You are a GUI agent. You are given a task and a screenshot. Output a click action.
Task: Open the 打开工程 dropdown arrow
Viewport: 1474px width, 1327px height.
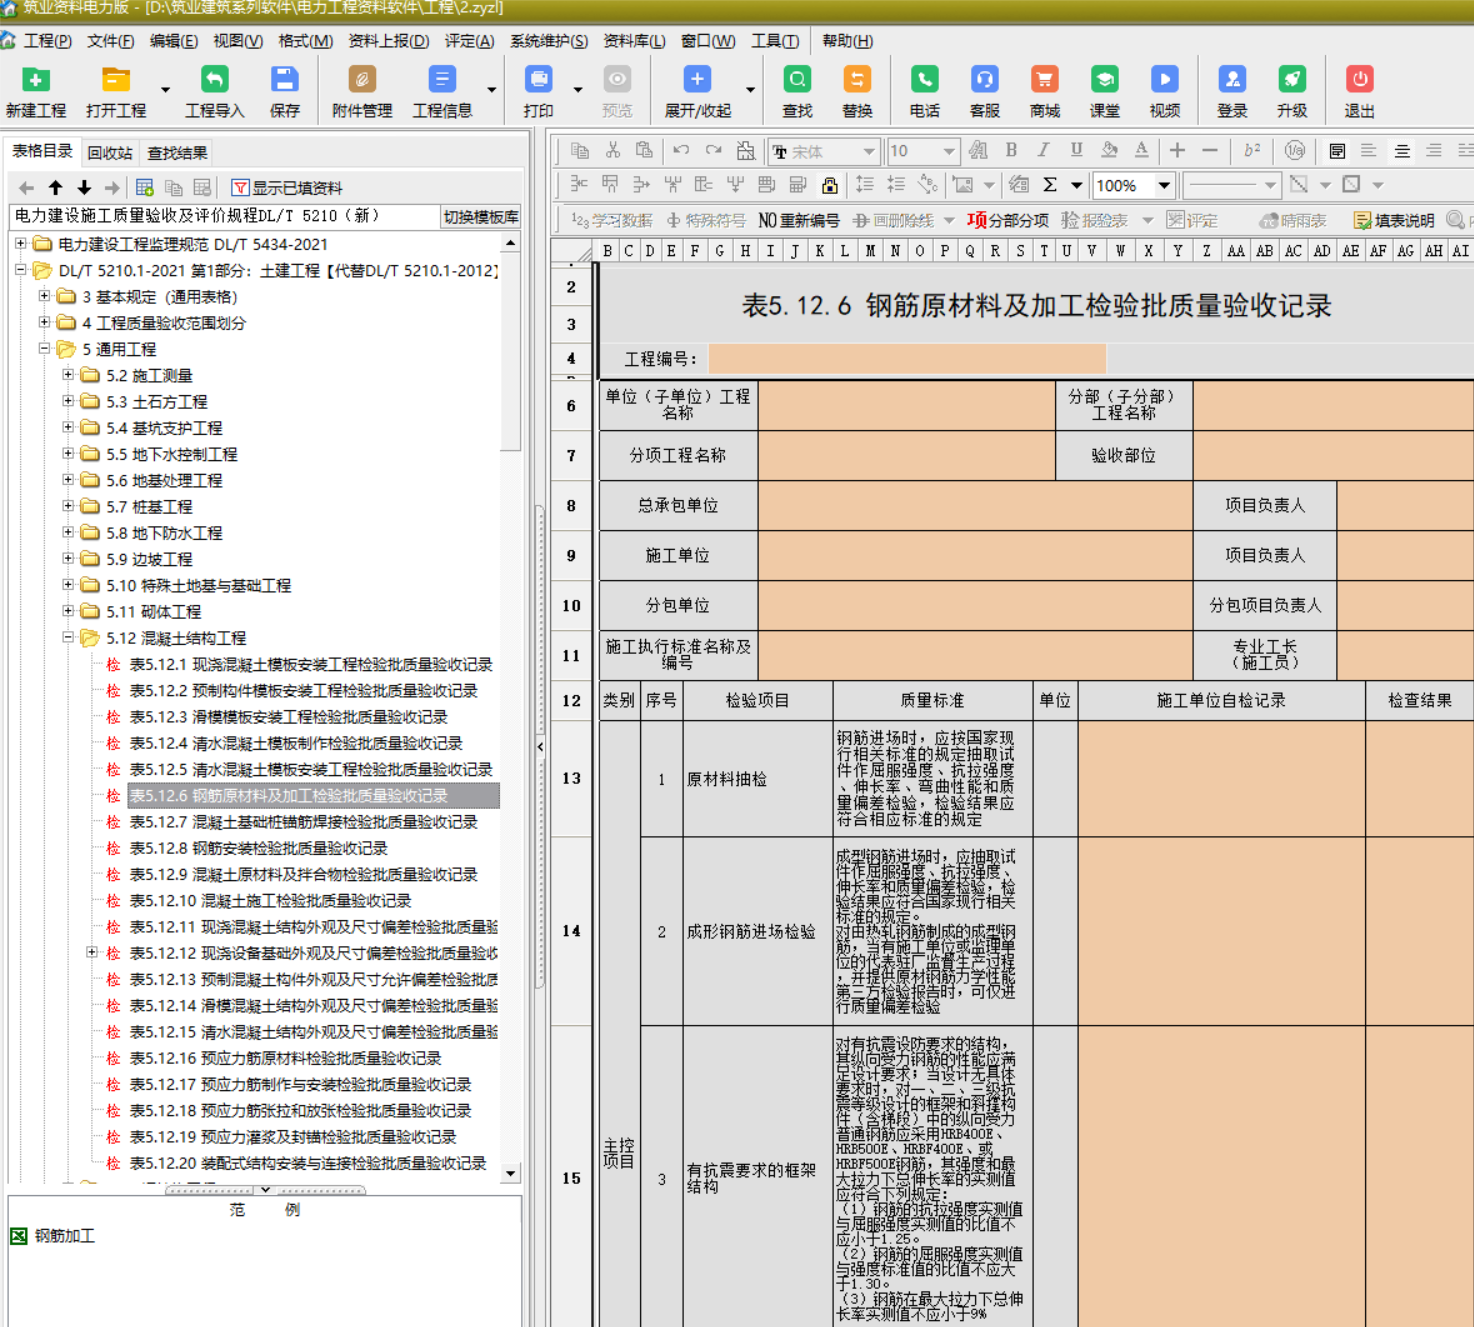point(165,89)
